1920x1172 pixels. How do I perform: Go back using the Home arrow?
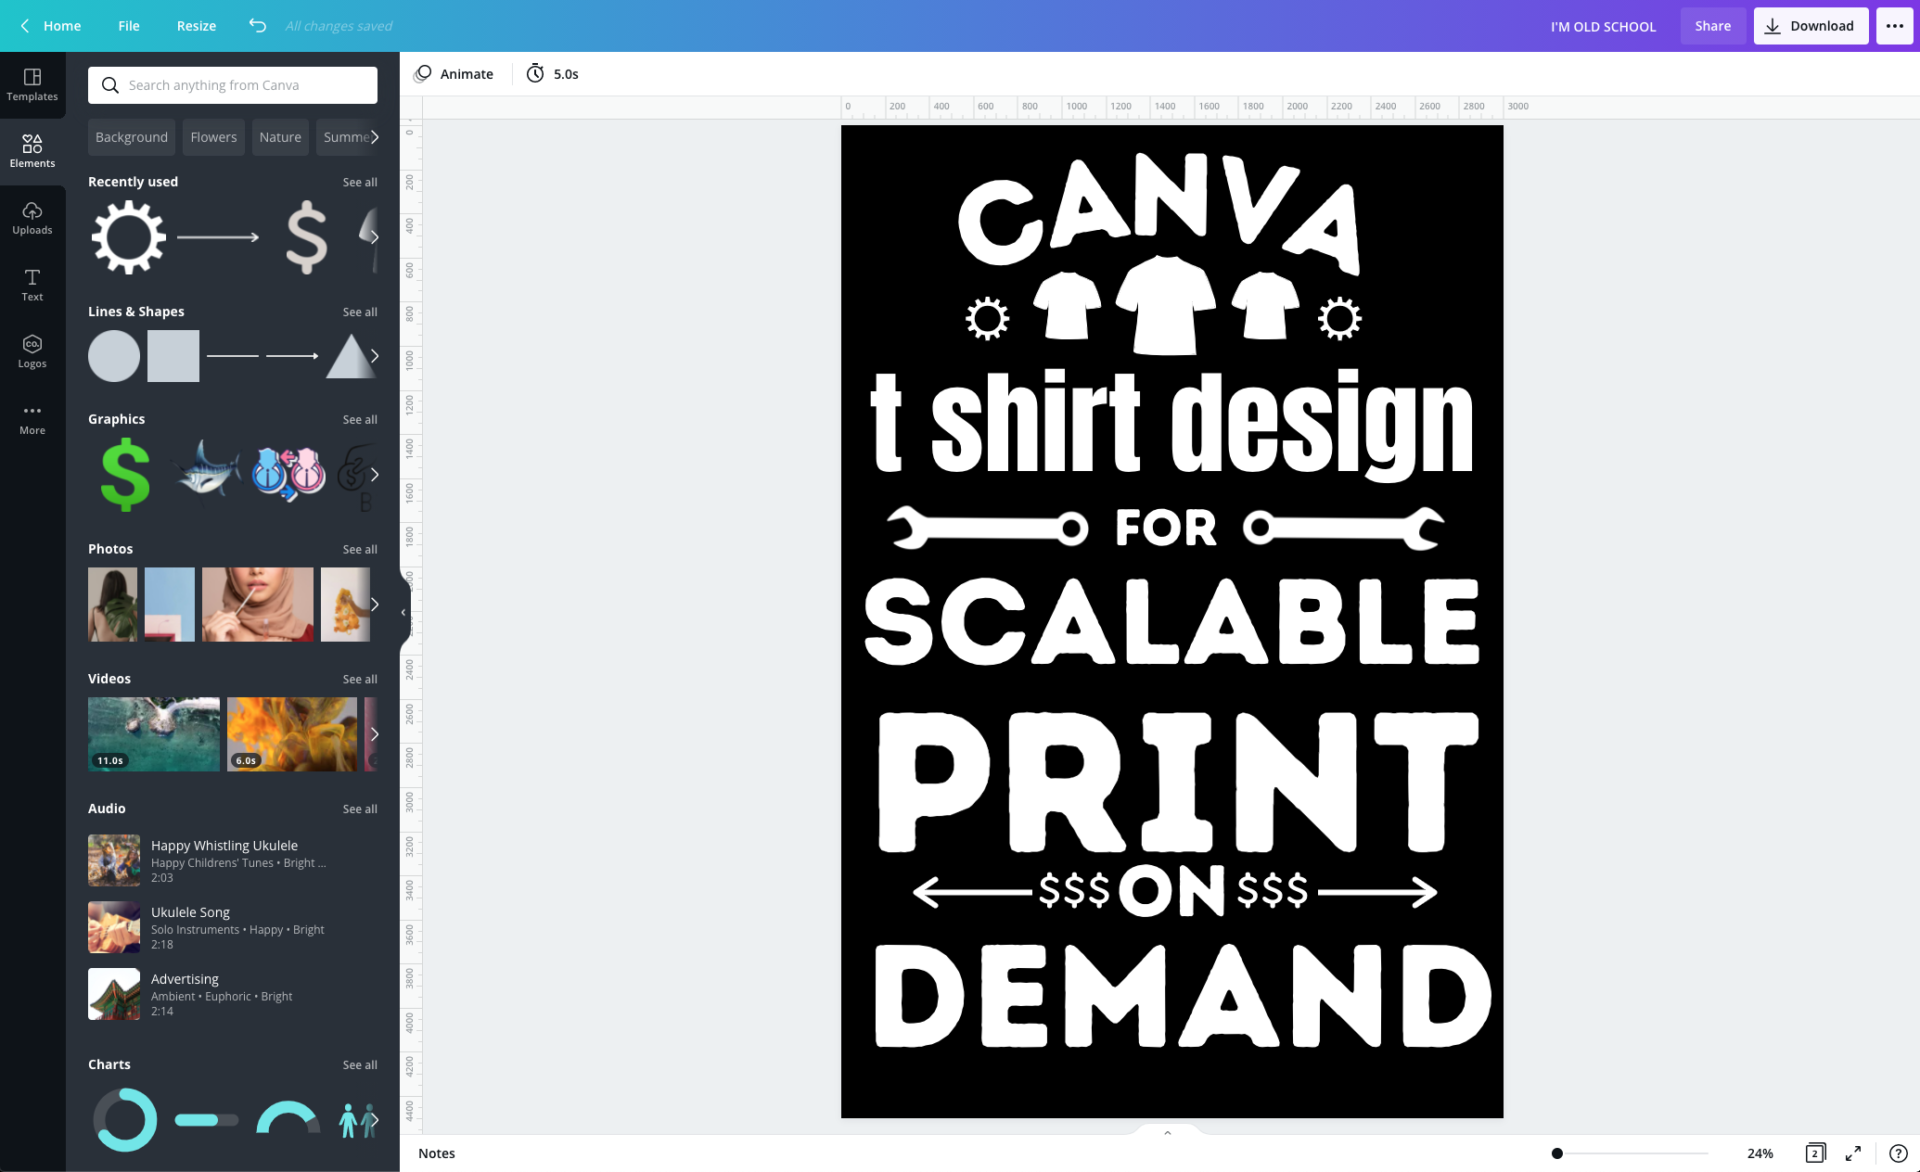pyautogui.click(x=25, y=26)
